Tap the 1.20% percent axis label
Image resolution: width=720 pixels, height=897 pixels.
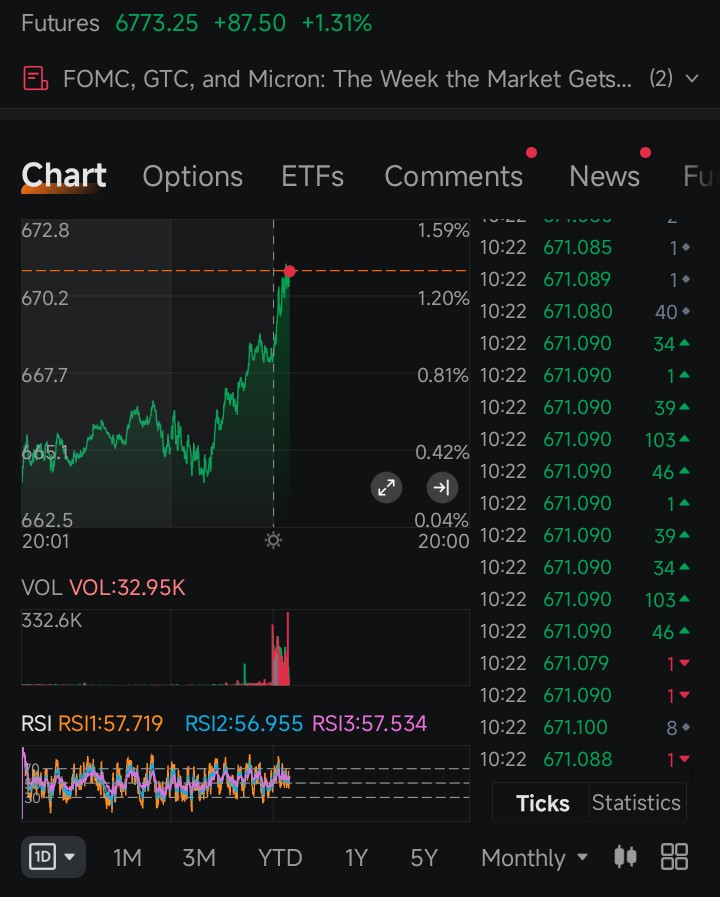[443, 299]
